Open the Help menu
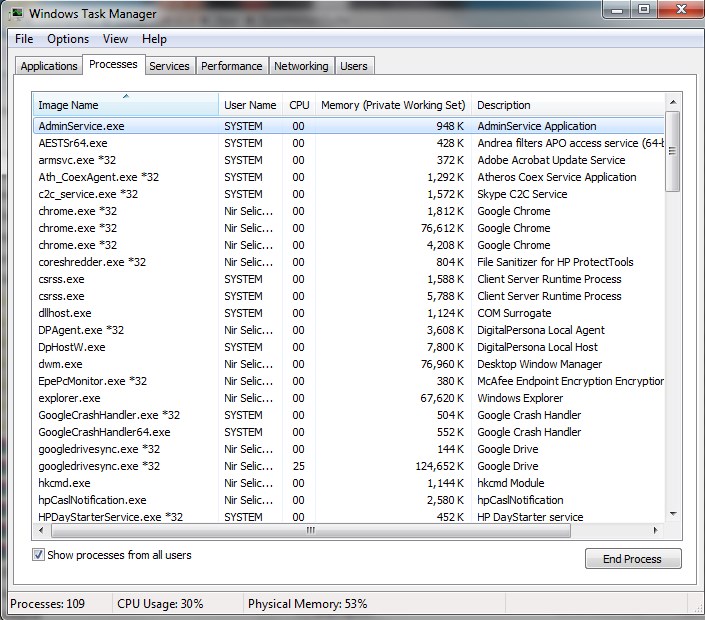Viewport: 705px width, 620px height. (154, 39)
